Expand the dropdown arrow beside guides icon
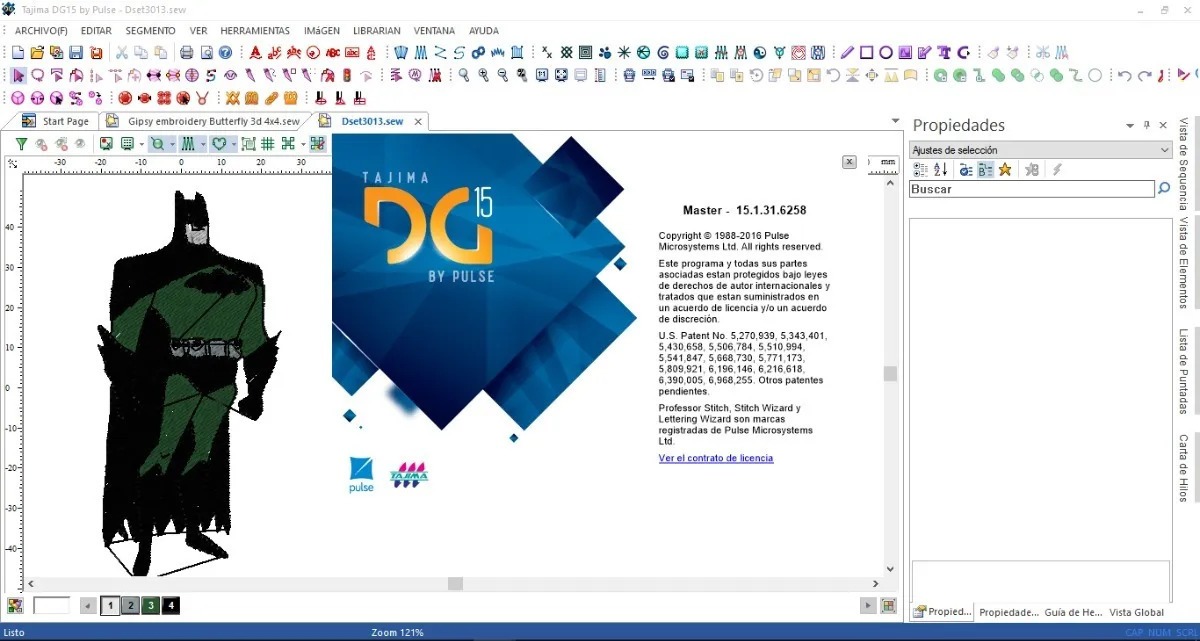This screenshot has height=641, width=1200. [303, 143]
